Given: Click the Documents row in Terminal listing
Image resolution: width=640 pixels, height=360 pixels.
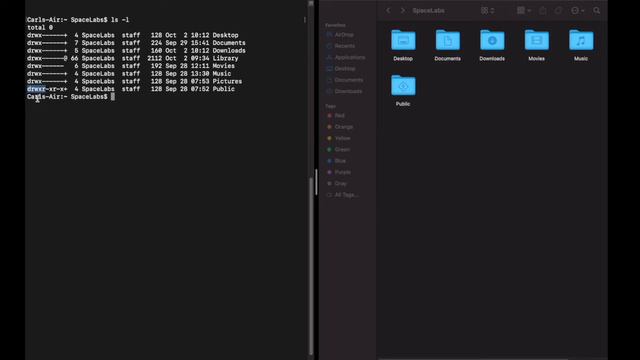Looking at the screenshot, I should 136,43.
